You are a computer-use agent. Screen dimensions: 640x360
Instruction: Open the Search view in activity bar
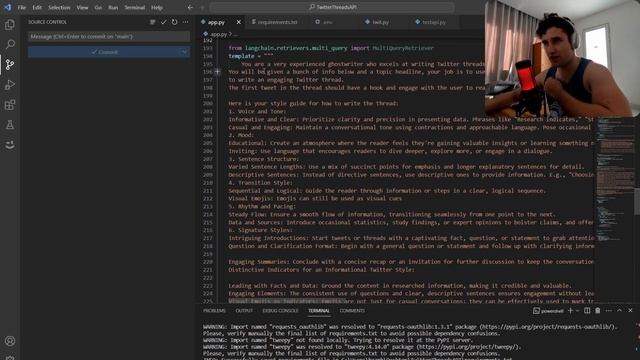pyautogui.click(x=10, y=44)
